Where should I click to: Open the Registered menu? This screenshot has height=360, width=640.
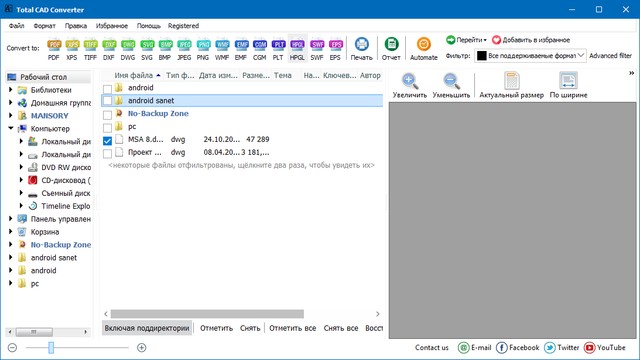183,26
